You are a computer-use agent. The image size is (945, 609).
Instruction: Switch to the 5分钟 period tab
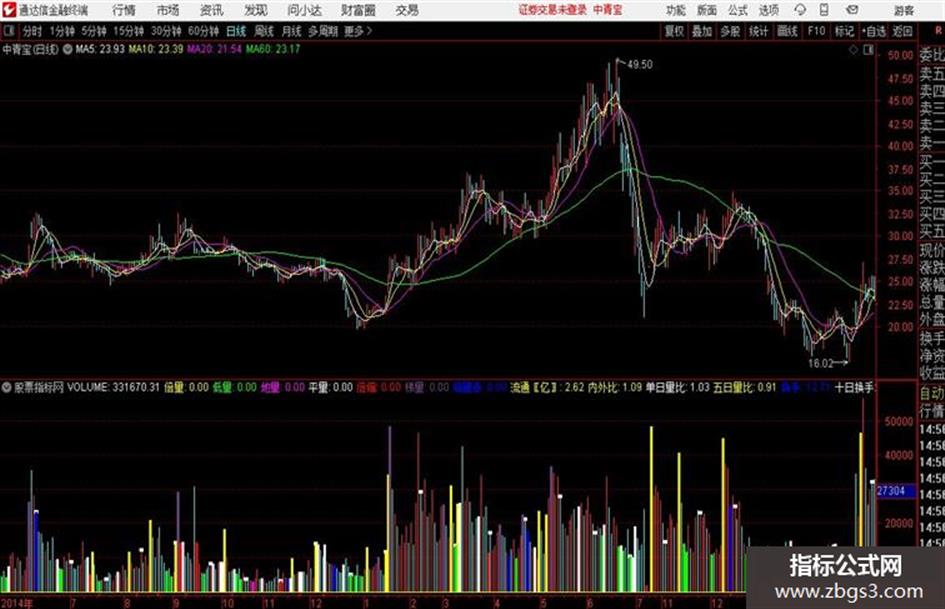coord(94,31)
